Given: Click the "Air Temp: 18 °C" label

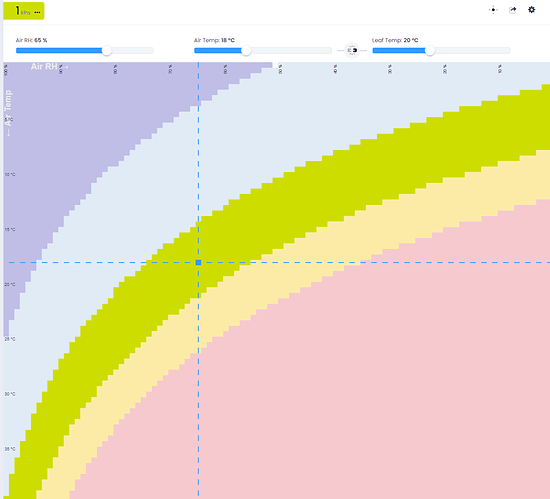Looking at the screenshot, I should (214, 40).
